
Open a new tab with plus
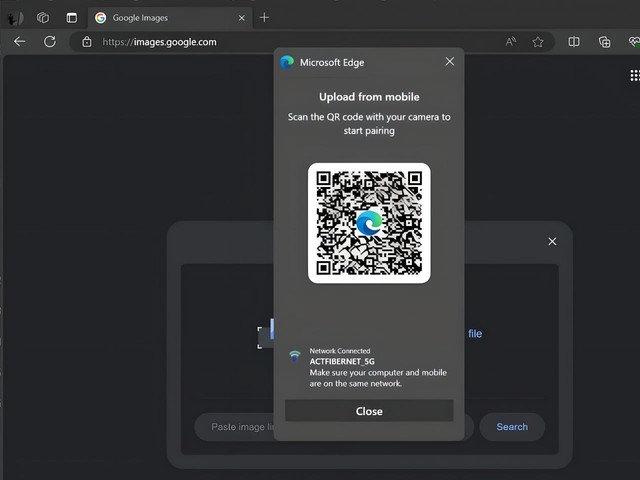tap(264, 18)
